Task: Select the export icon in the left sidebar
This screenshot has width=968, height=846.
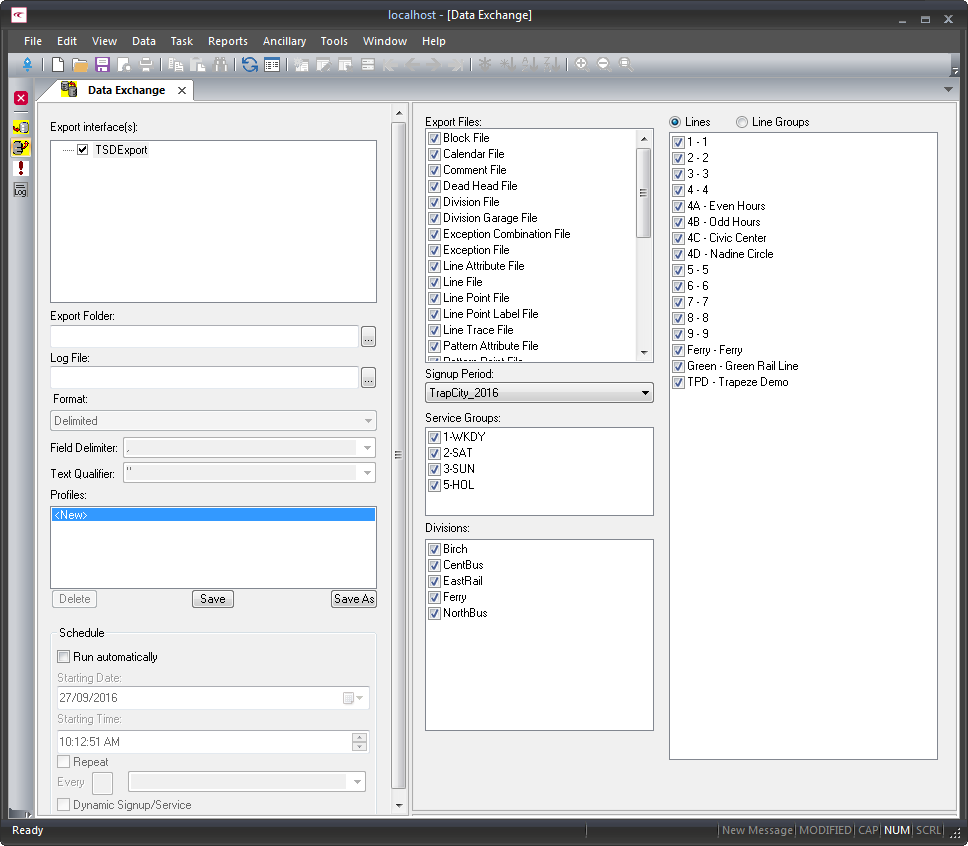Action: (x=20, y=148)
